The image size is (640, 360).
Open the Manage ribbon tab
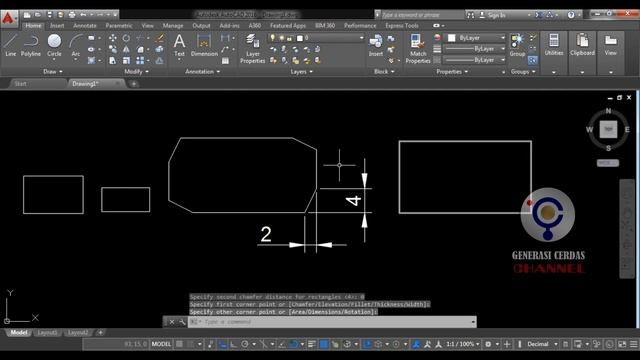[x=173, y=26]
